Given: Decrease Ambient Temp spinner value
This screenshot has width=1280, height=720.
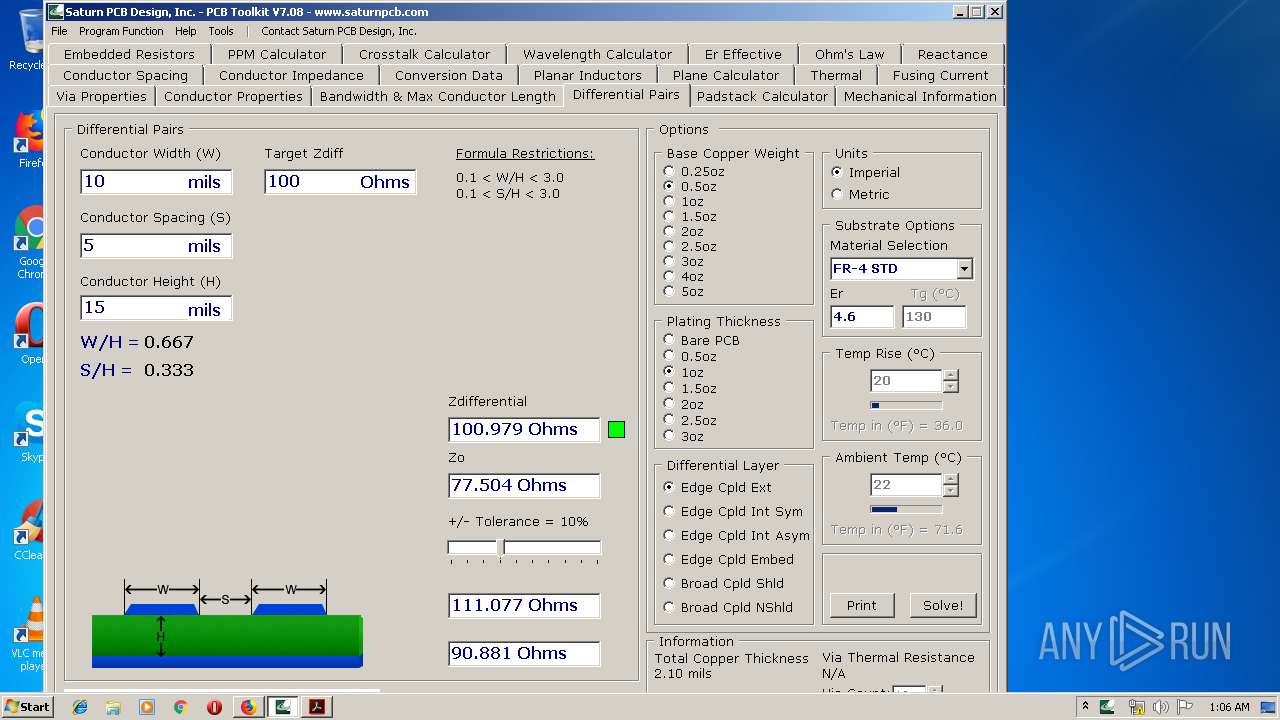Looking at the screenshot, I should point(951,491).
